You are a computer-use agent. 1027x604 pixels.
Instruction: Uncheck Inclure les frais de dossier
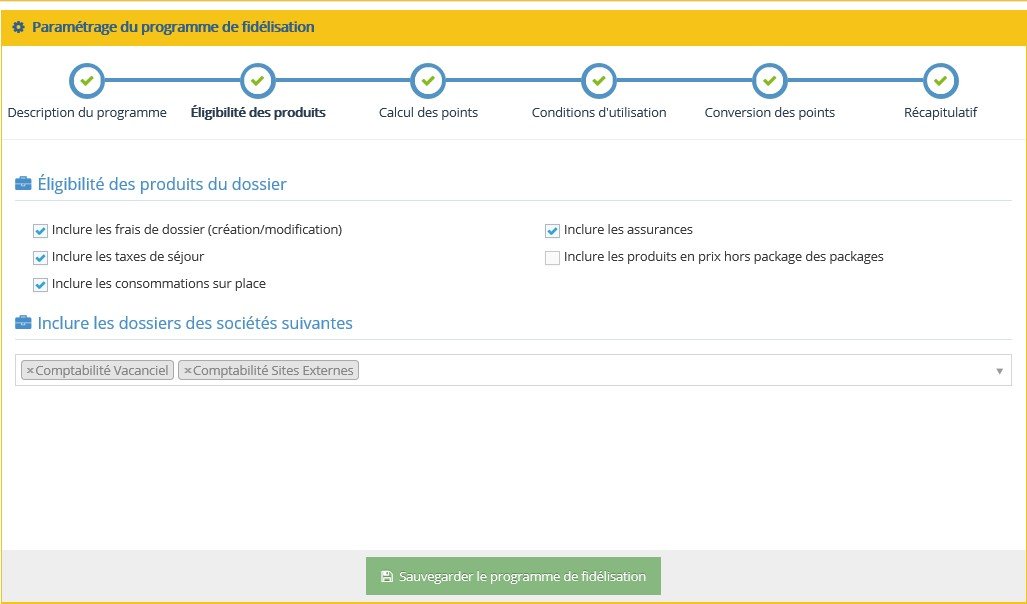41,231
